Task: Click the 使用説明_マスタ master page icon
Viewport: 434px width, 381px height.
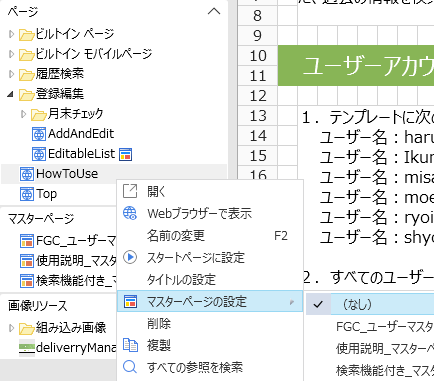Action: pyautogui.click(x=27, y=261)
